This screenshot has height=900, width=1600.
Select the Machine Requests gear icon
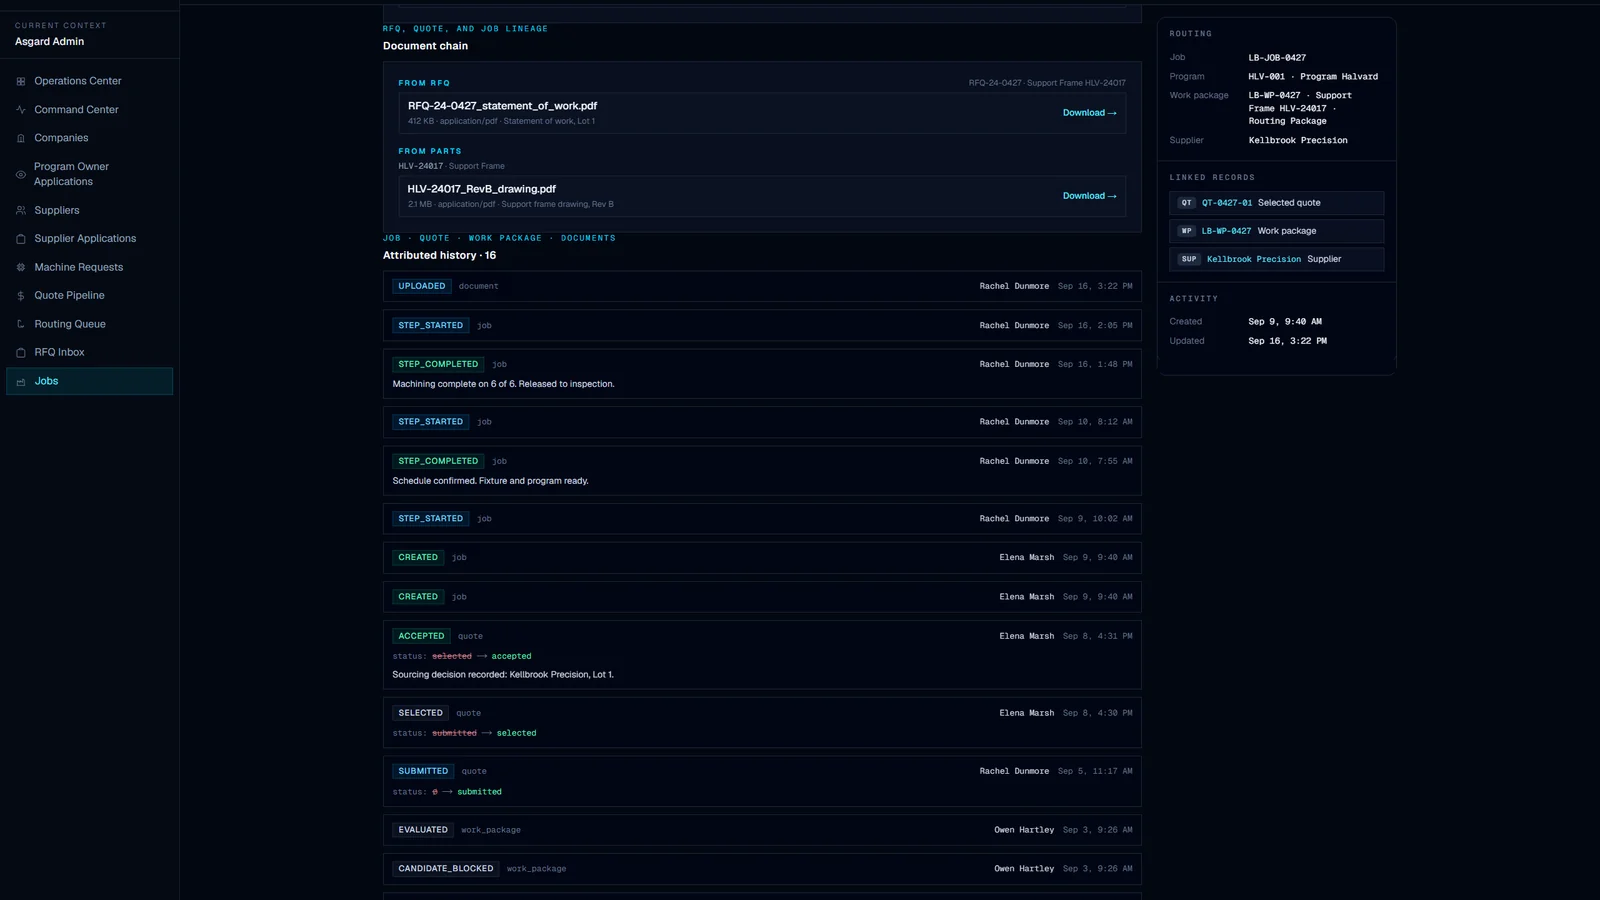[x=21, y=267]
